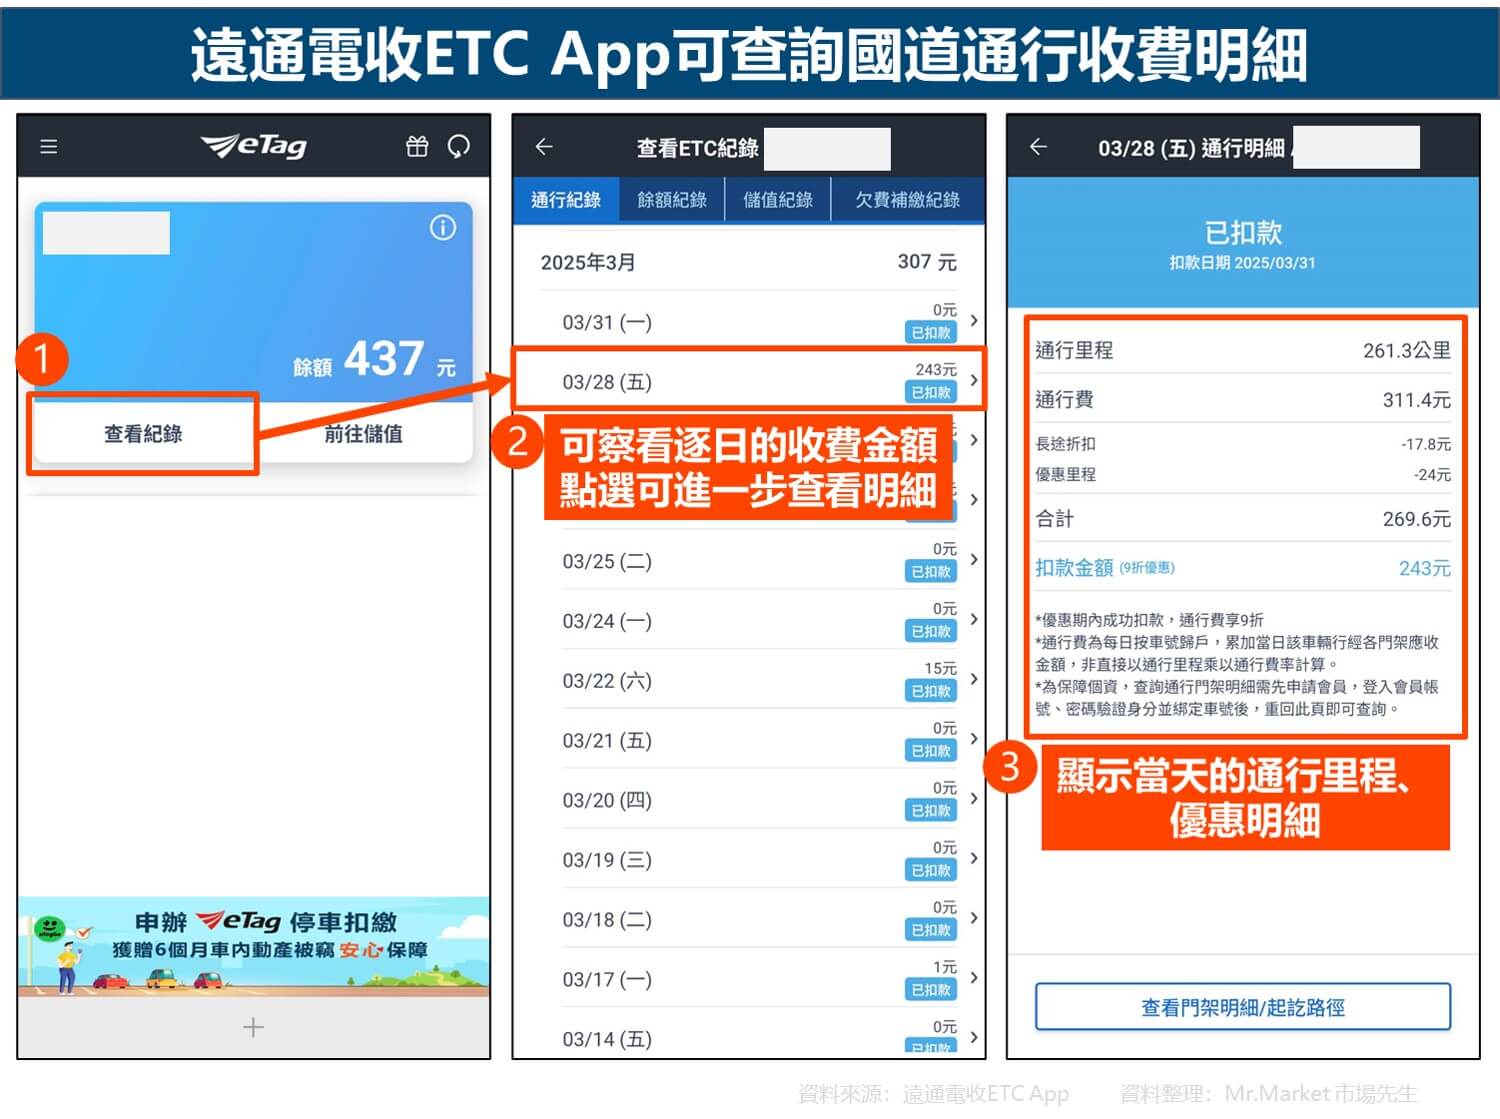
Task: Expand the 03/31 (一) record chevron
Action: coord(974,321)
